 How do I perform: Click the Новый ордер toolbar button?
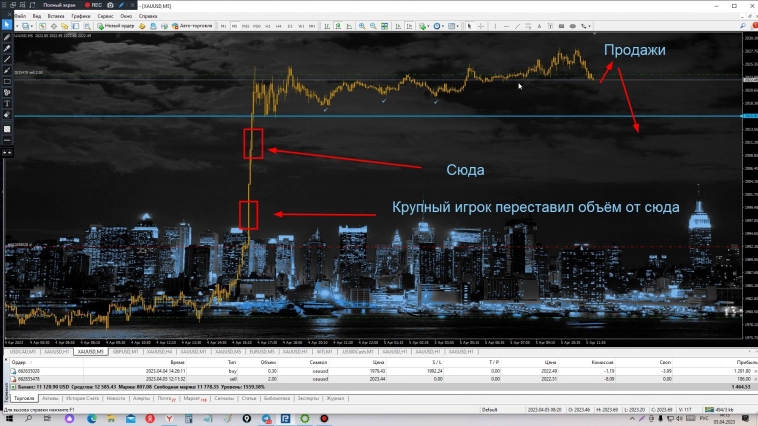pos(116,26)
